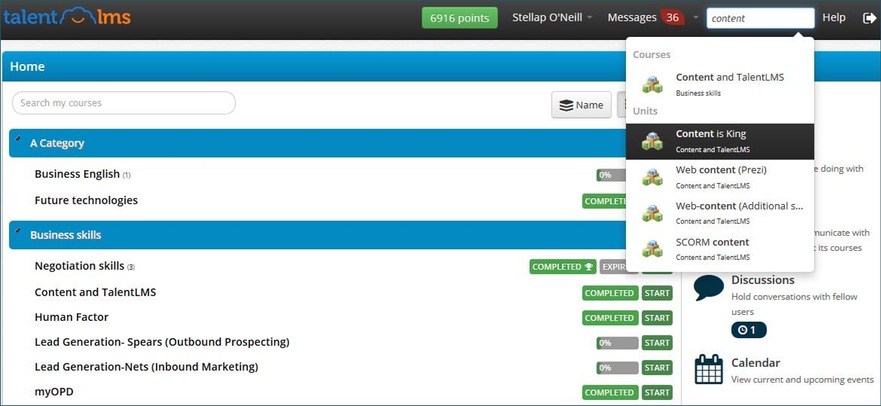Image resolution: width=881 pixels, height=406 pixels.
Task: Click the Business English 0% progress bar
Action: tap(611, 175)
